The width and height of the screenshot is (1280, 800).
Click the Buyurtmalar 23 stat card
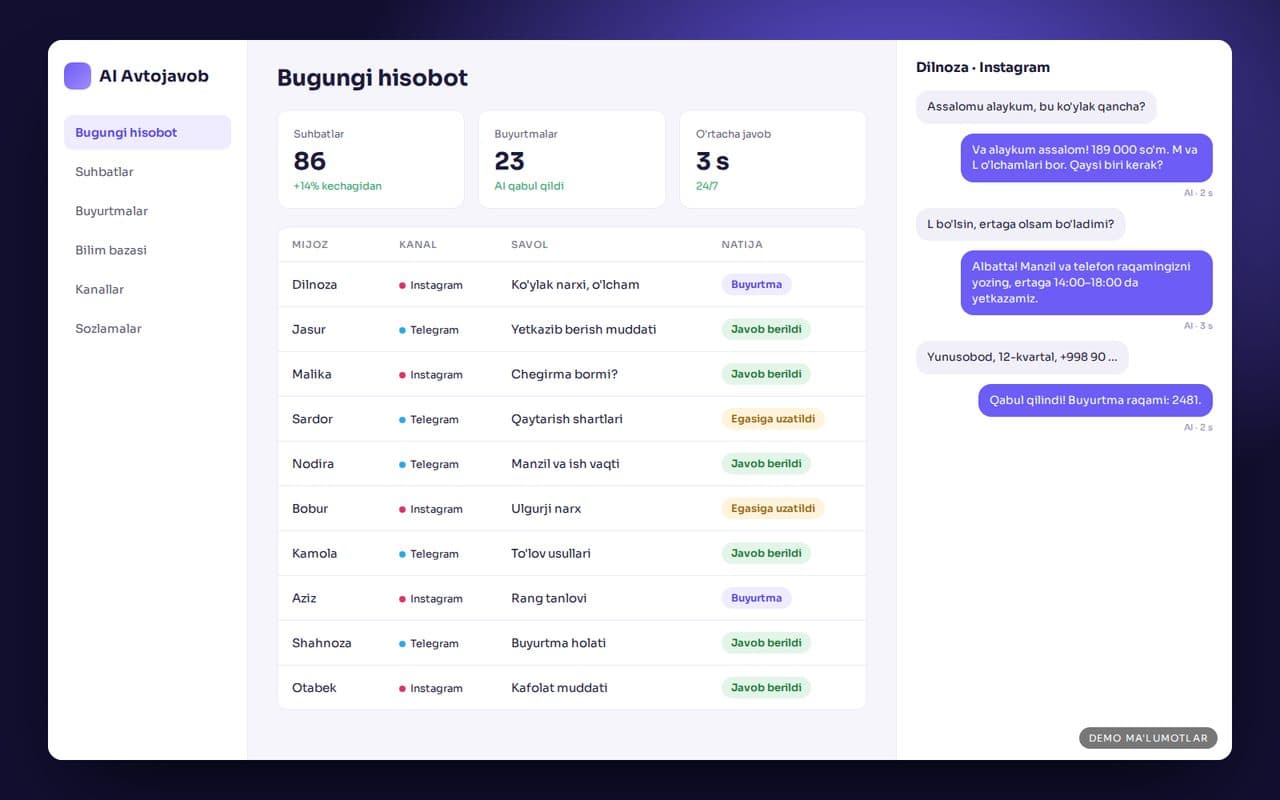pos(572,159)
